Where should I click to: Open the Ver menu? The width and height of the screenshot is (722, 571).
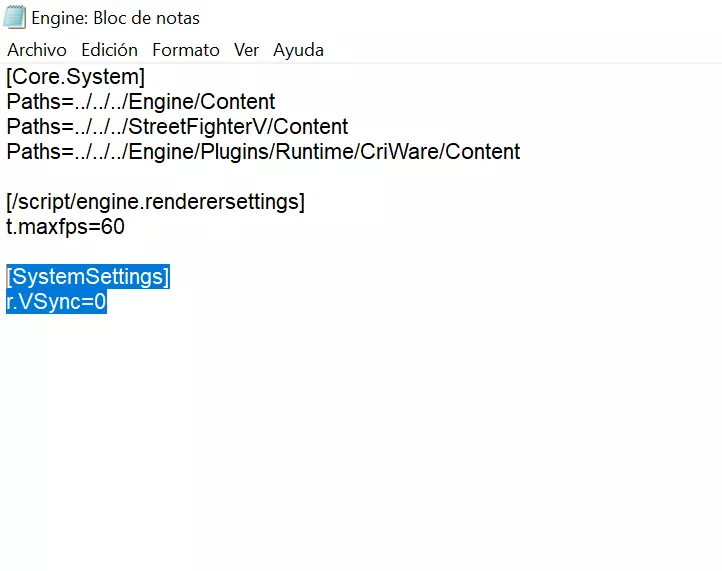246,50
